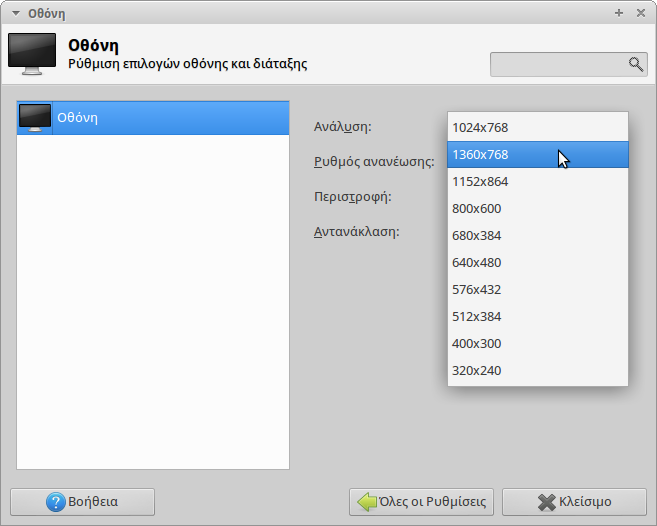Select the 640x480 resolution entry
Viewport: 657px width, 526px height.
(x=538, y=262)
